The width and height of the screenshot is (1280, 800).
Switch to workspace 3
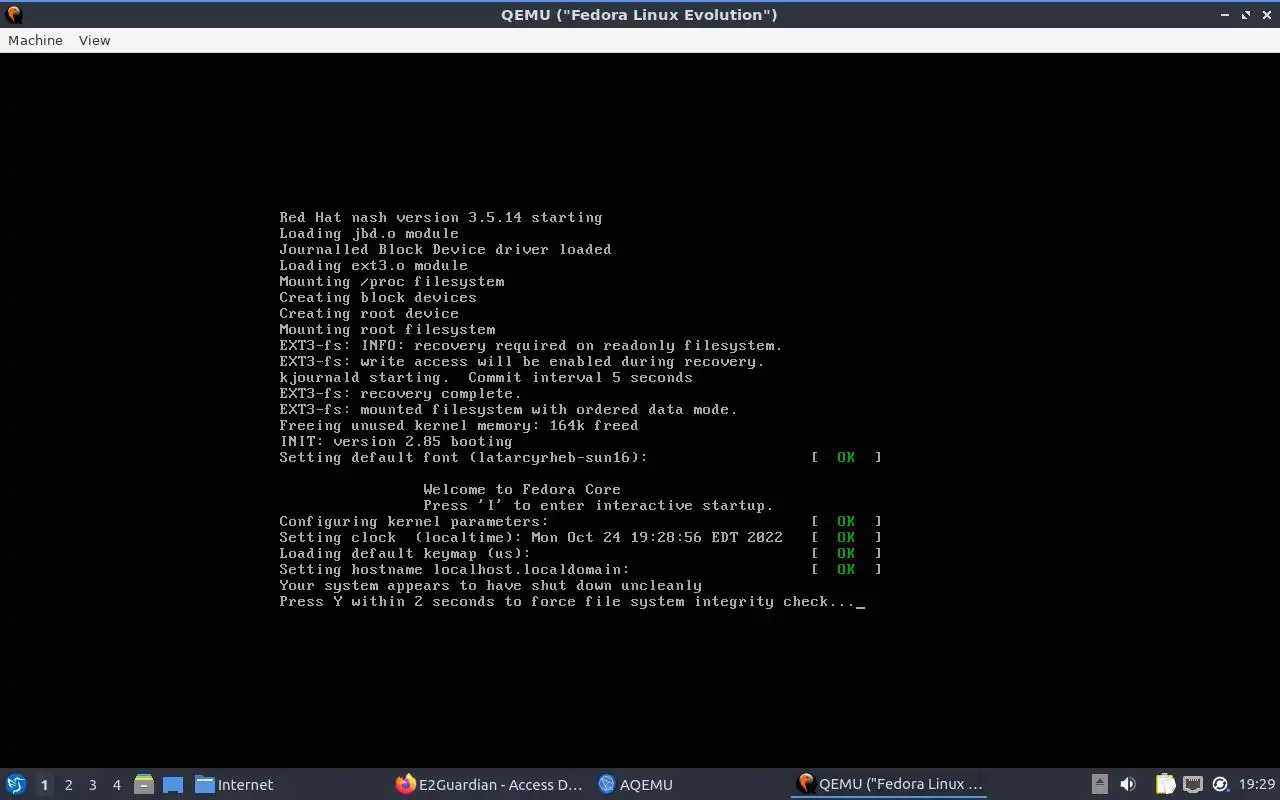92,785
